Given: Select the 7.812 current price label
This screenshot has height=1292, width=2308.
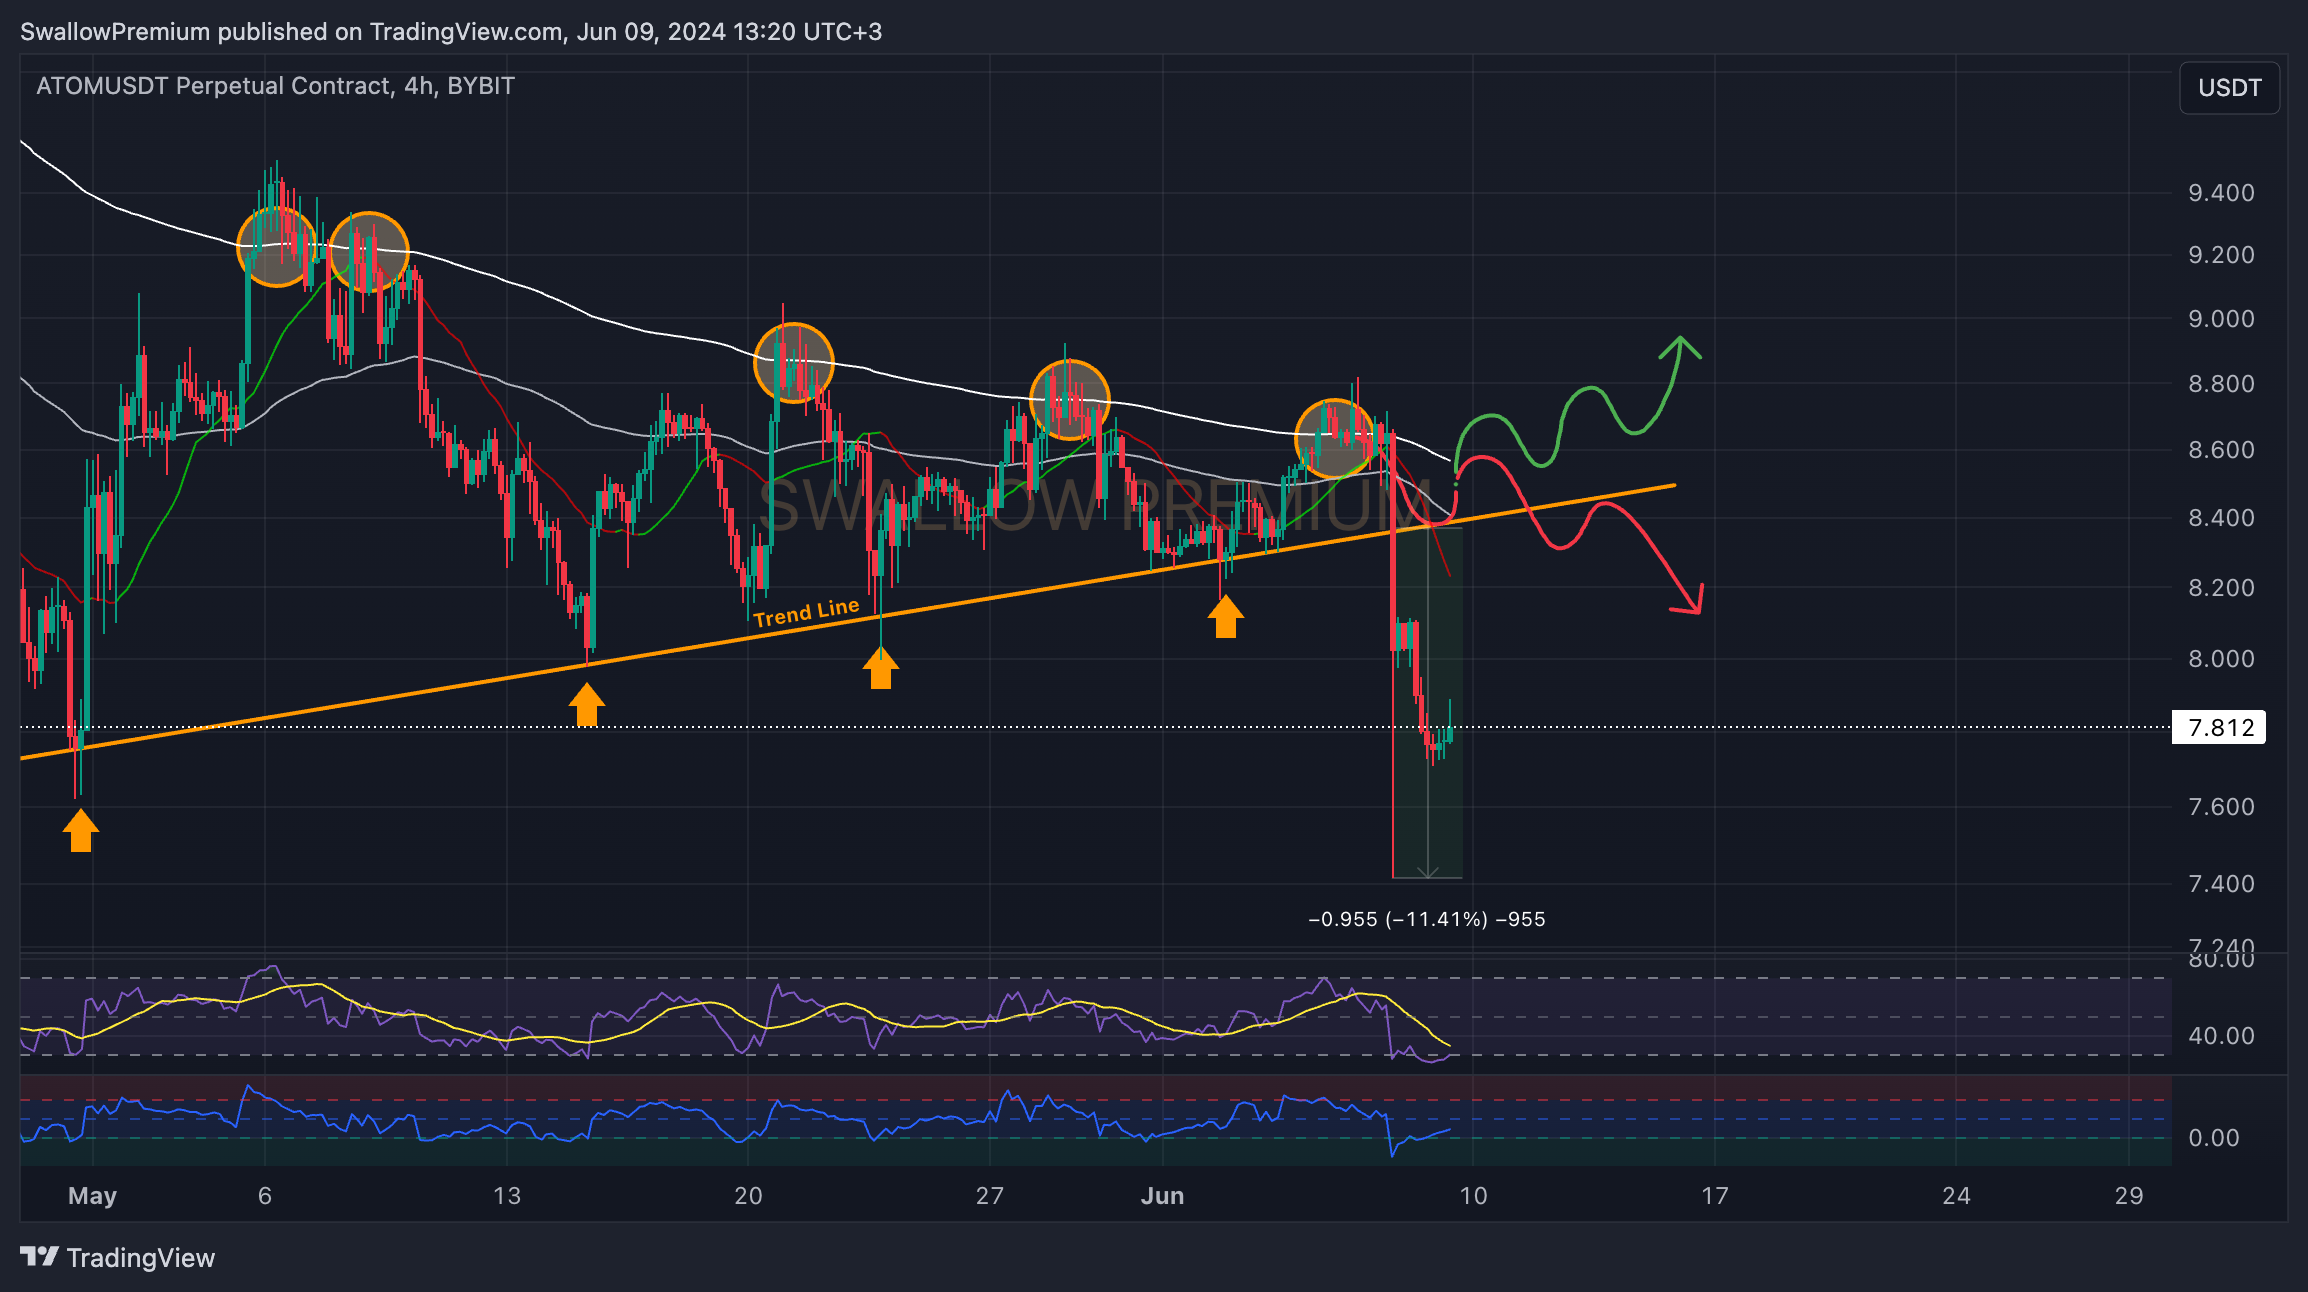Looking at the screenshot, I should 2220,727.
